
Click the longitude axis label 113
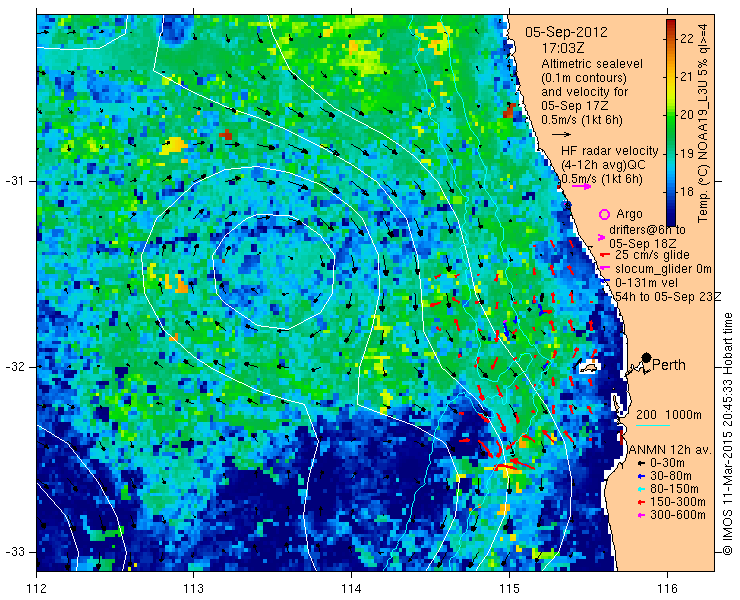(194, 589)
